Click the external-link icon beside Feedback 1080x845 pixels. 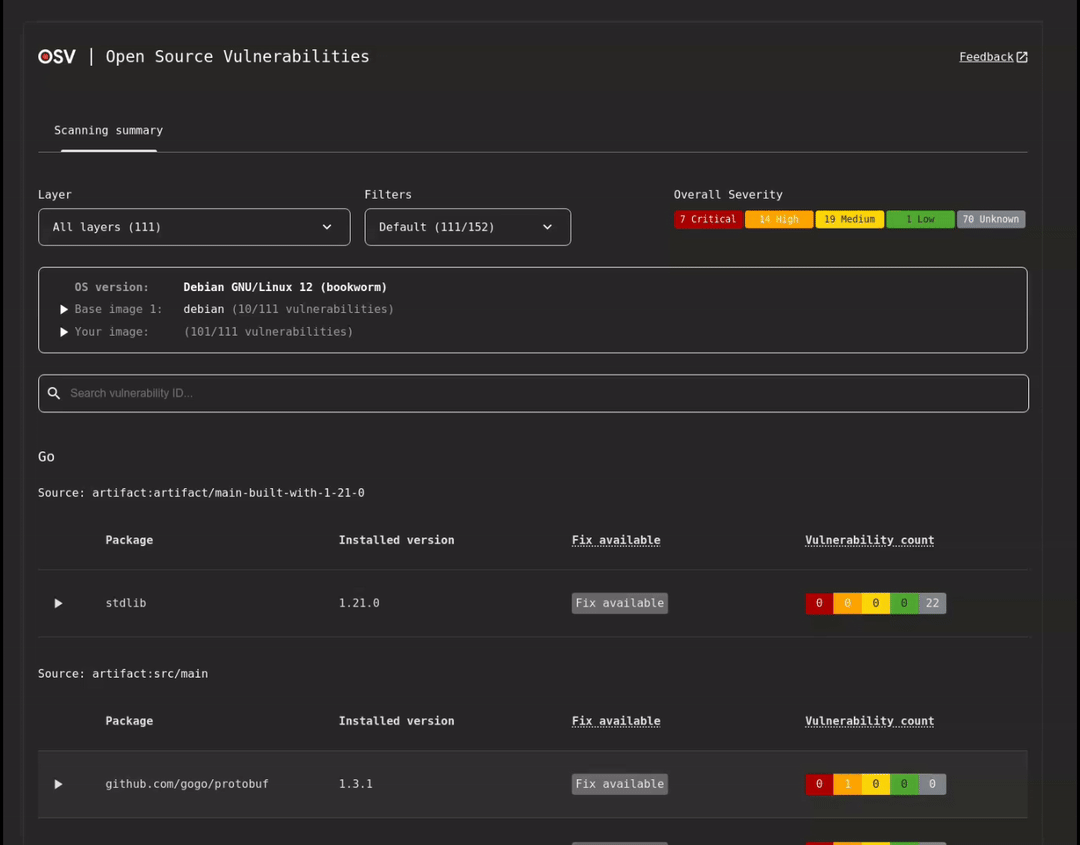tap(1020, 56)
